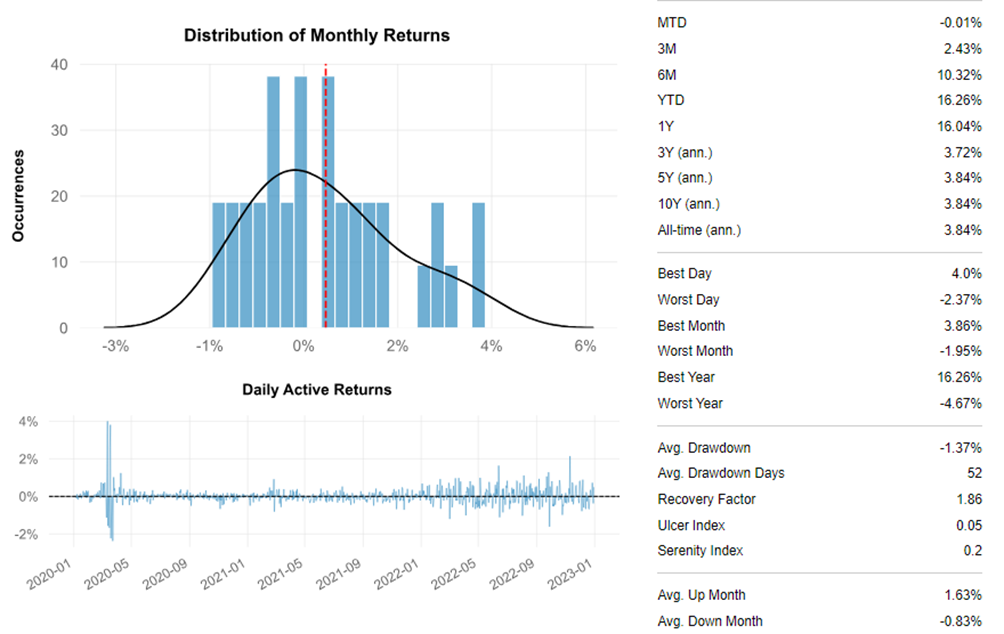
Task: Click the MTD row label
Action: point(672,22)
